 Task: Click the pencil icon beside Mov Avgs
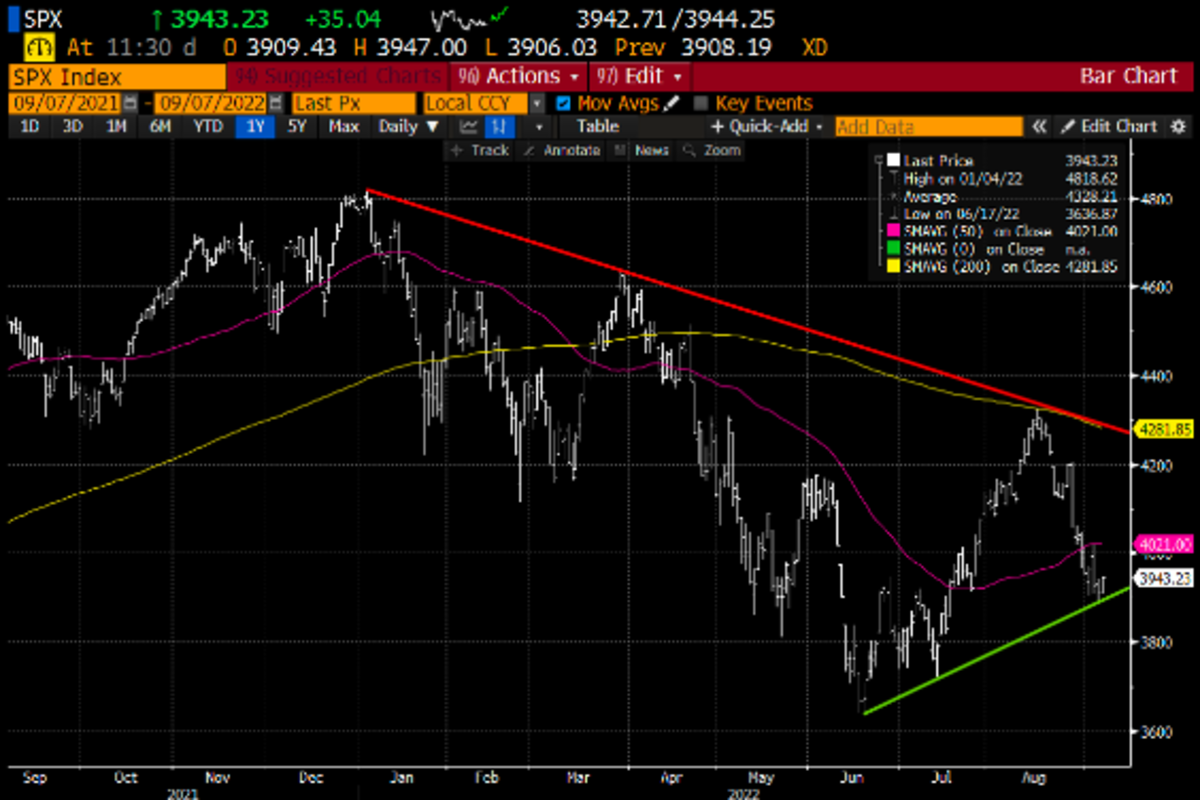pos(672,103)
